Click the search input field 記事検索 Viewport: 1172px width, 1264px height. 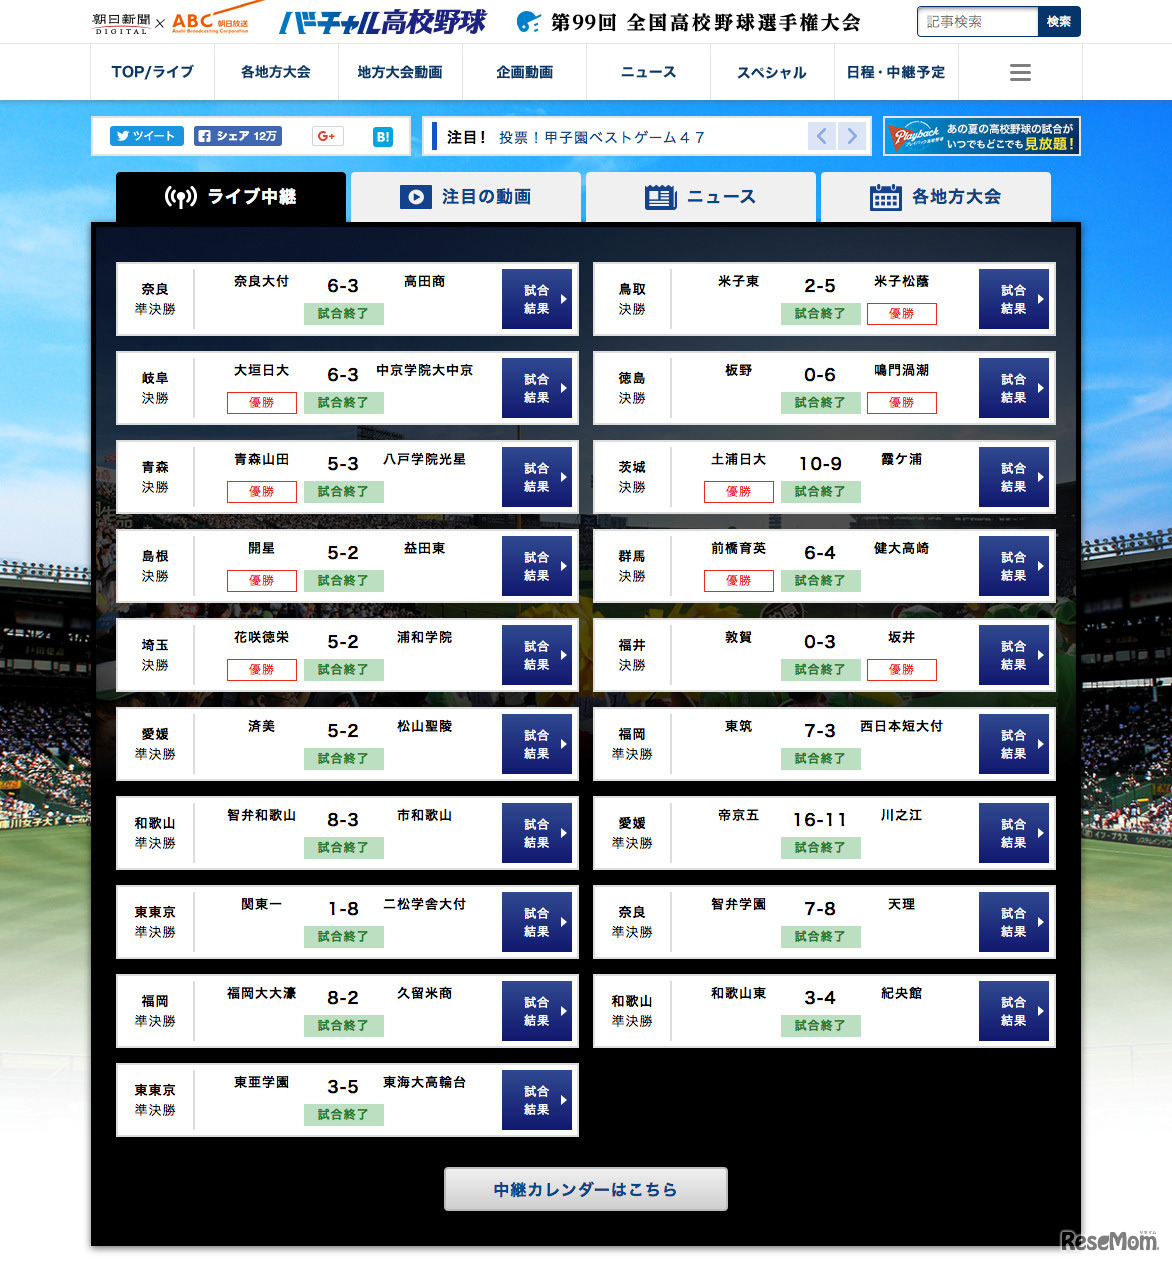(977, 21)
